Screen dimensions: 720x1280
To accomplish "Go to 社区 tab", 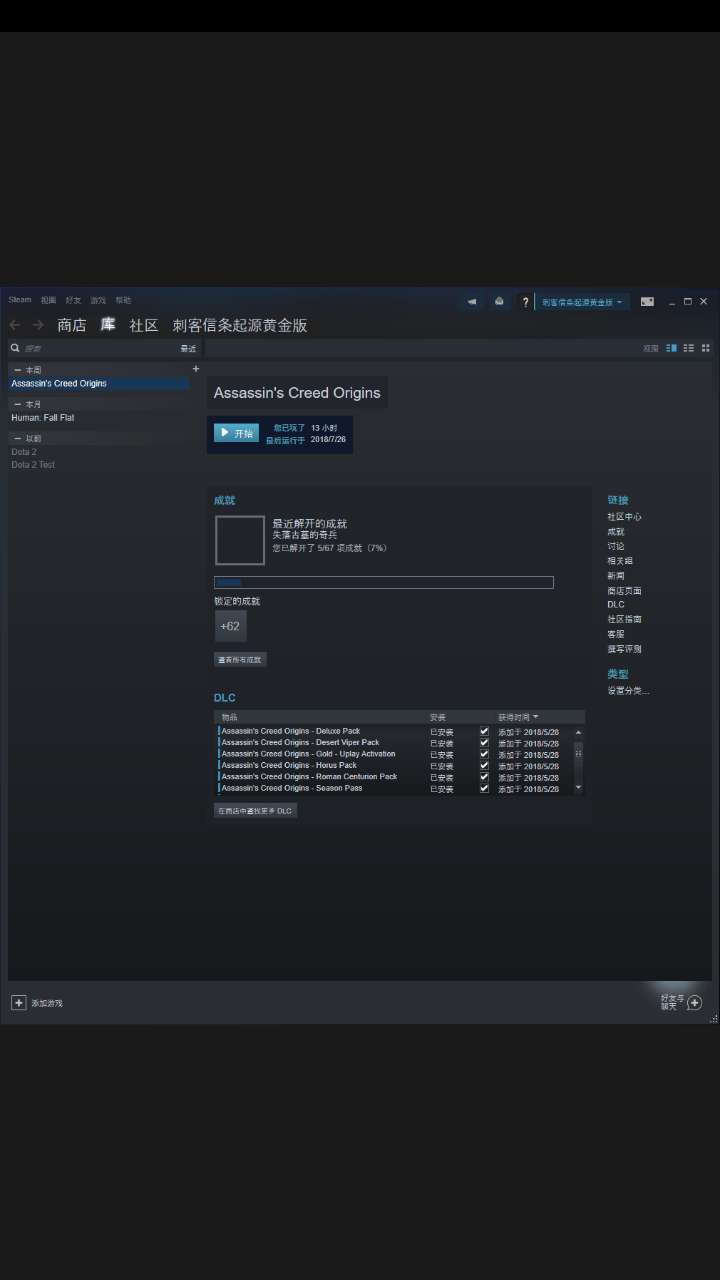I will tap(144, 325).
